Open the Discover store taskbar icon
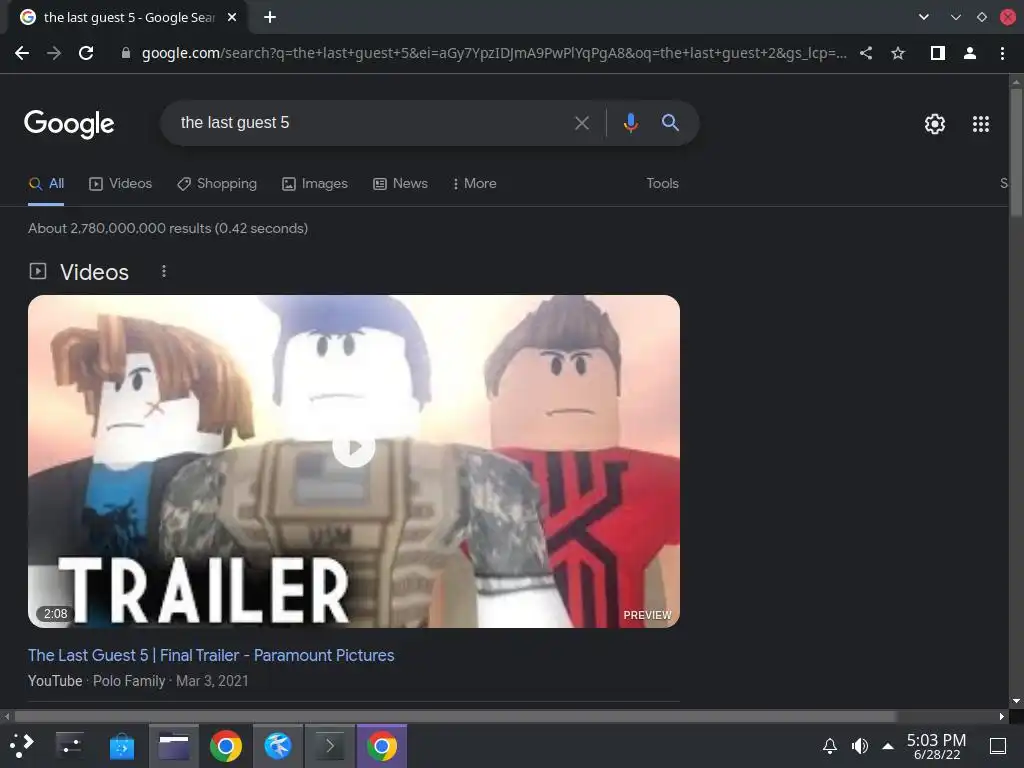The image size is (1024, 768). (x=121, y=746)
